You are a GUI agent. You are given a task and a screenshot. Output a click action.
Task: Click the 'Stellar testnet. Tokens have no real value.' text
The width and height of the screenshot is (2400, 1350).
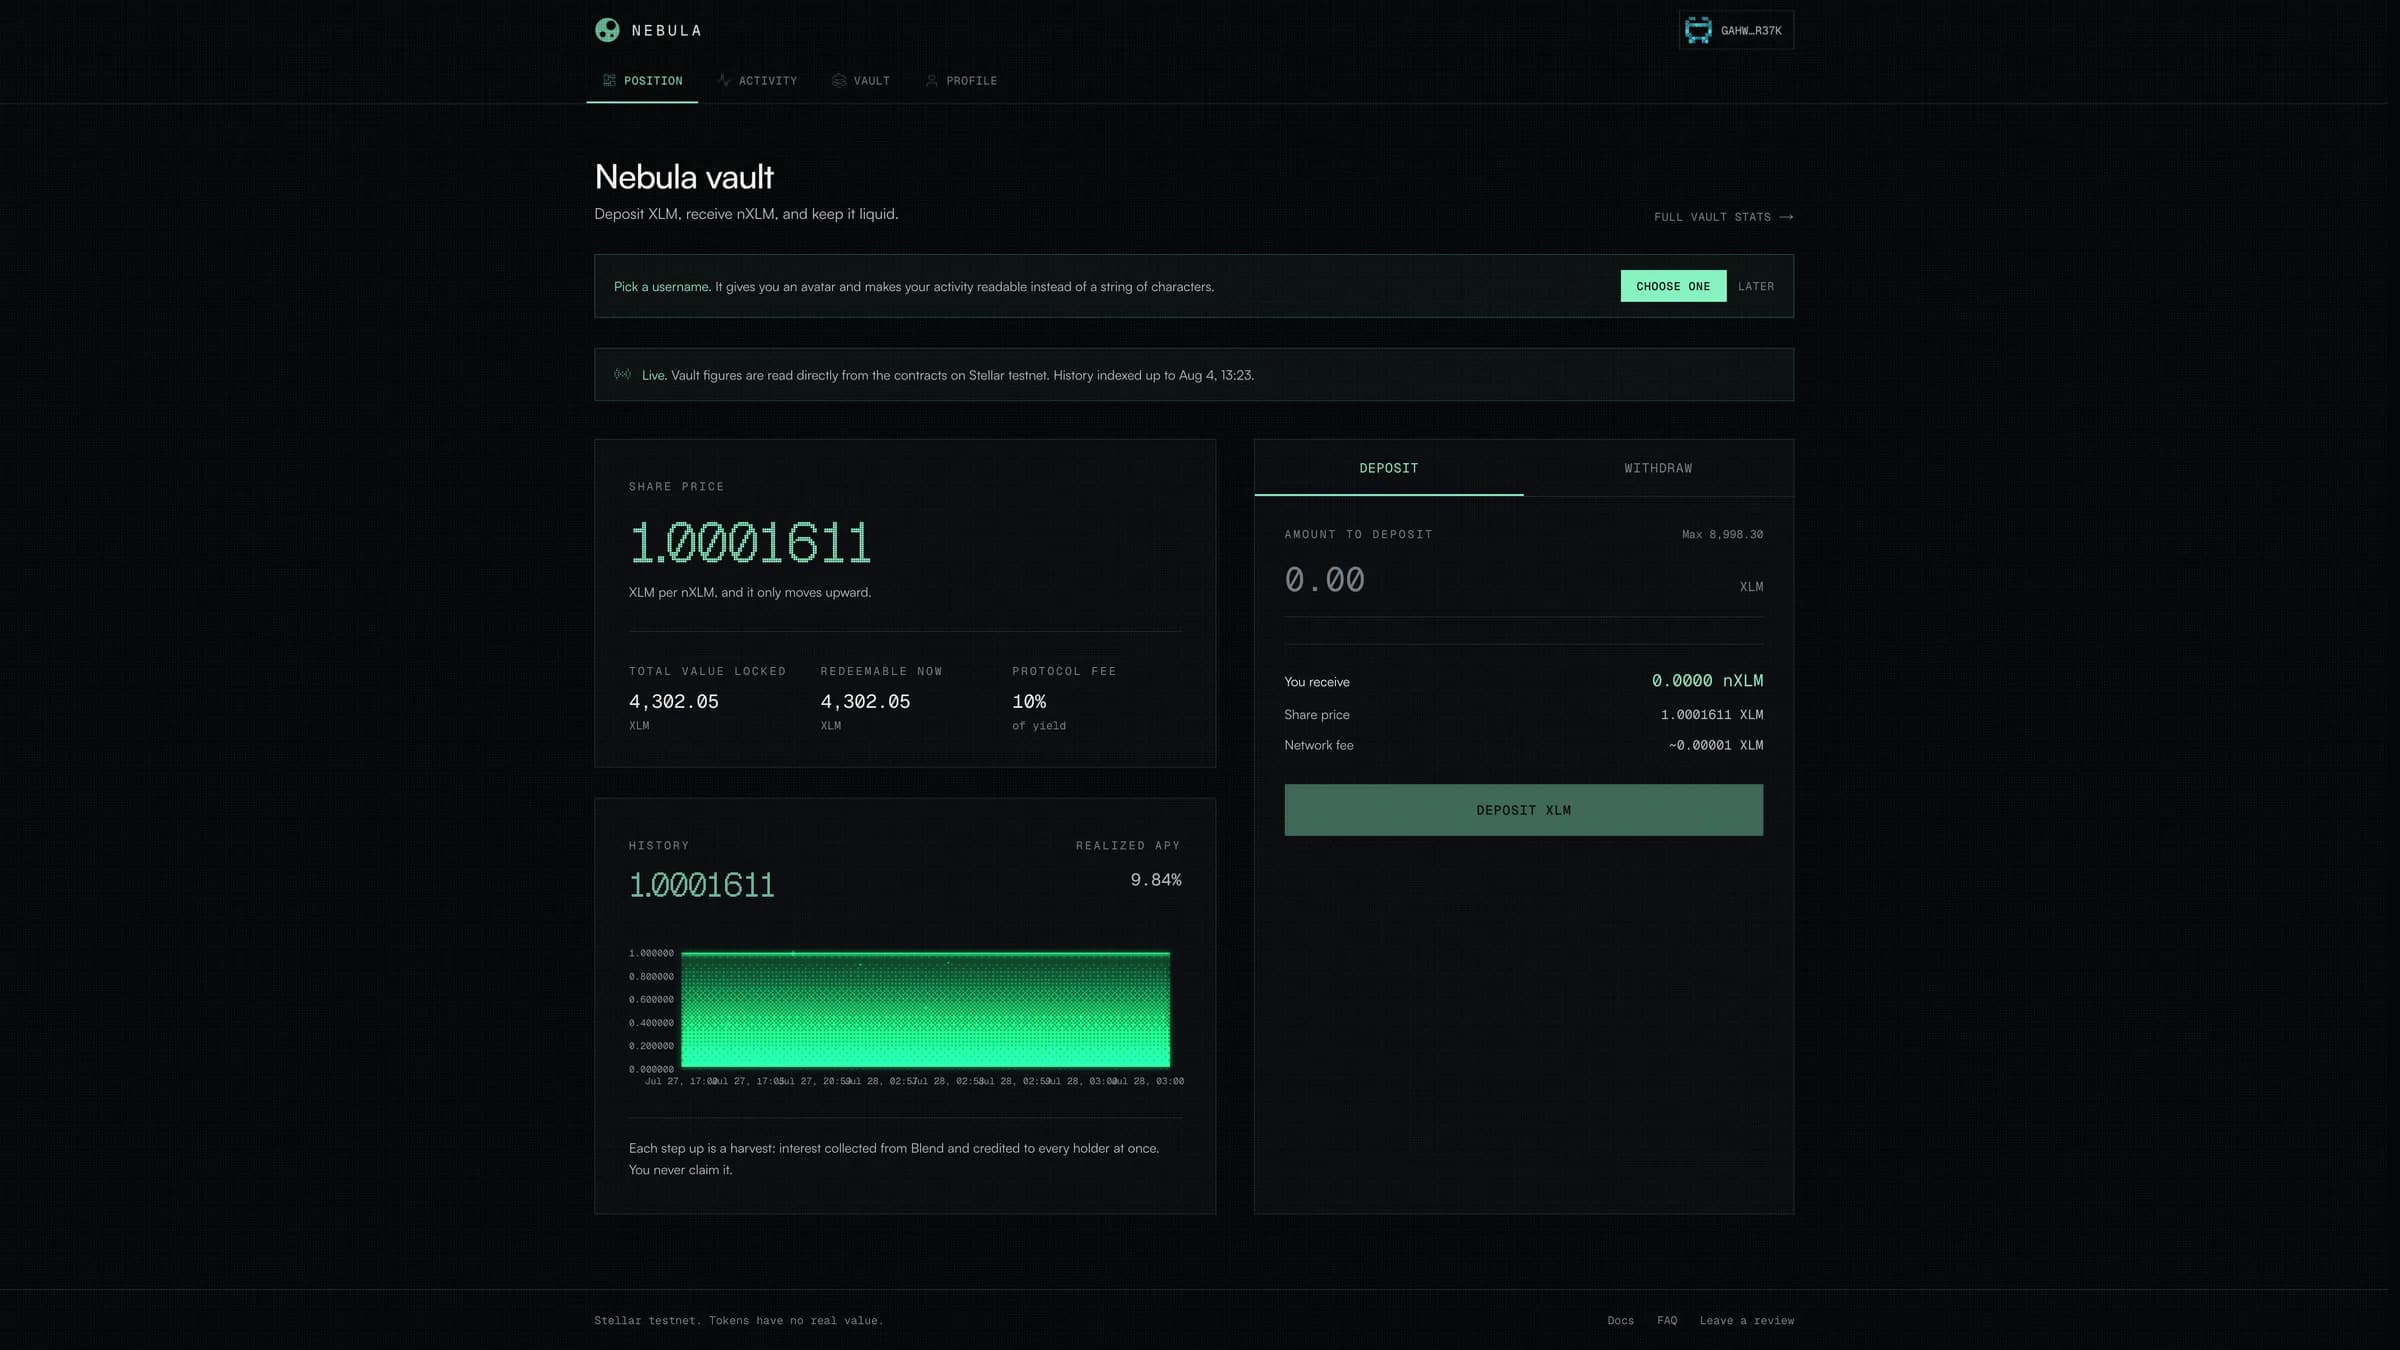coord(738,1321)
